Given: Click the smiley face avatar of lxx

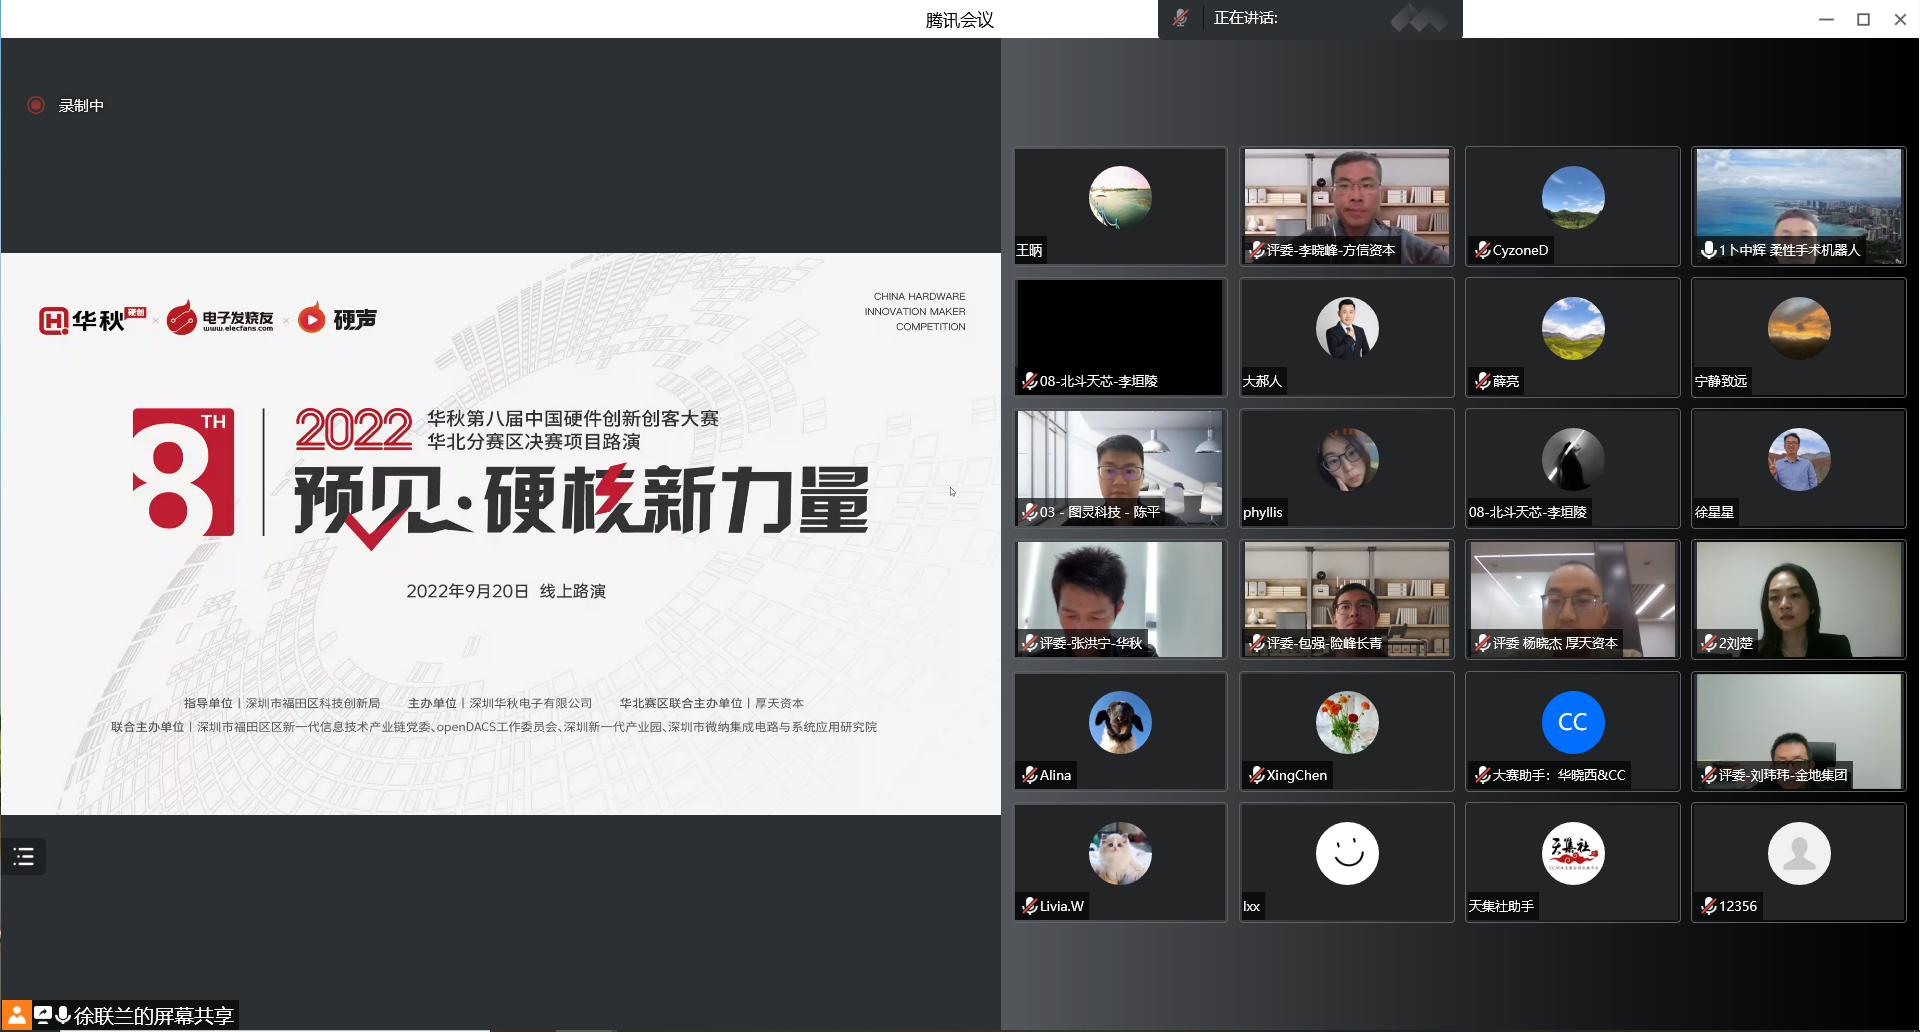Looking at the screenshot, I should [x=1346, y=853].
